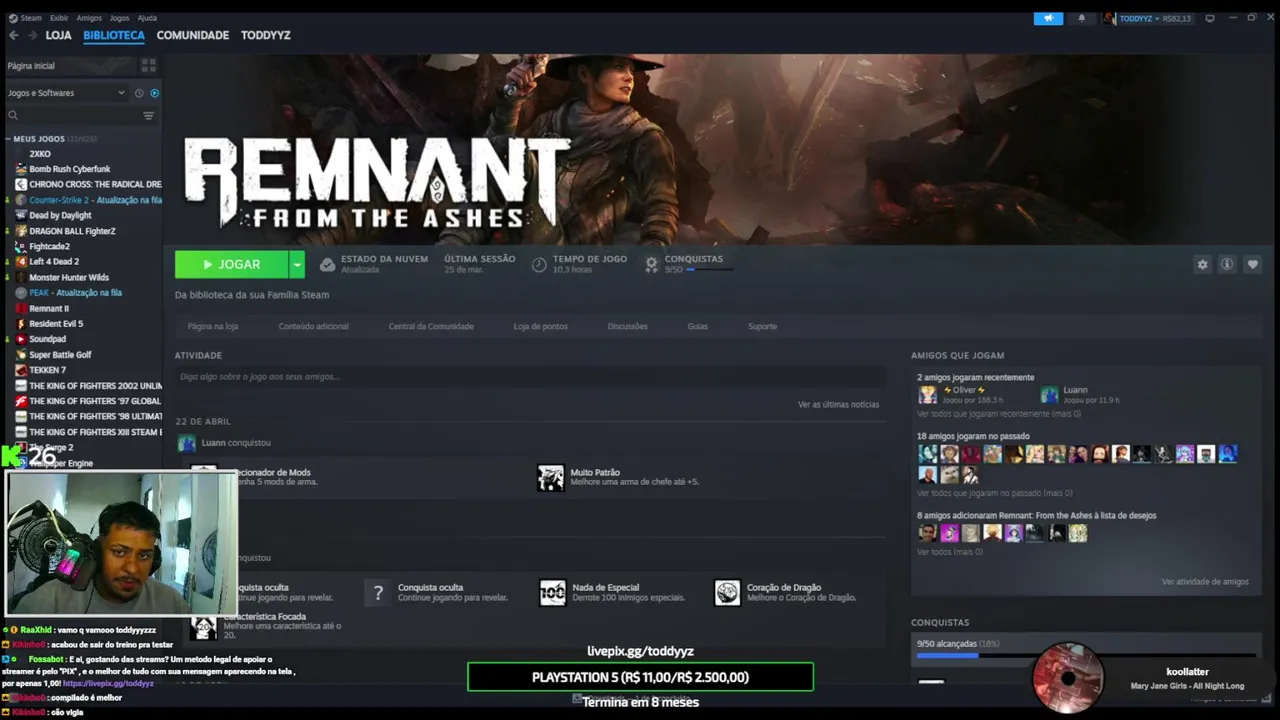Go to the BIBLIOTECA tab
The height and width of the screenshot is (720, 1280).
coord(114,35)
